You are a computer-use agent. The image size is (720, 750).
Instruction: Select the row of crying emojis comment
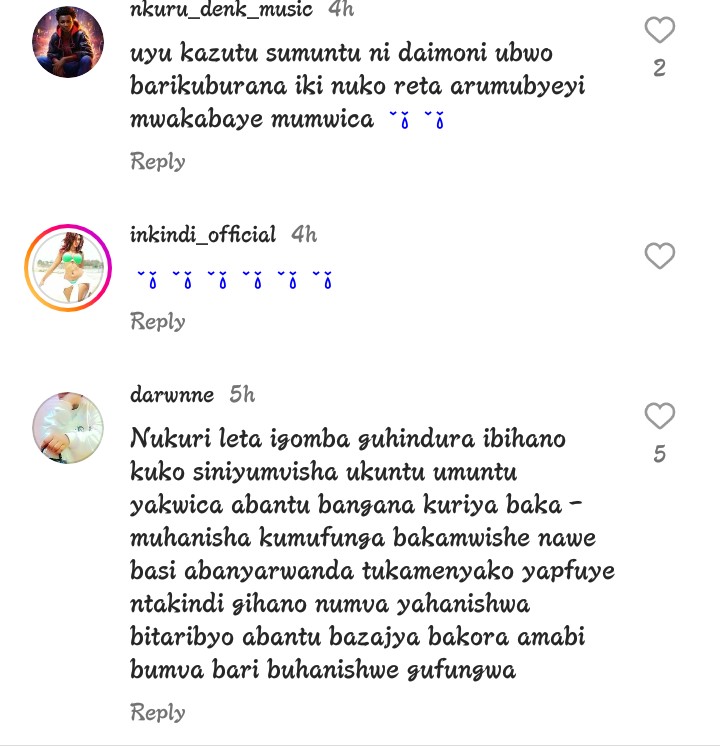[234, 280]
